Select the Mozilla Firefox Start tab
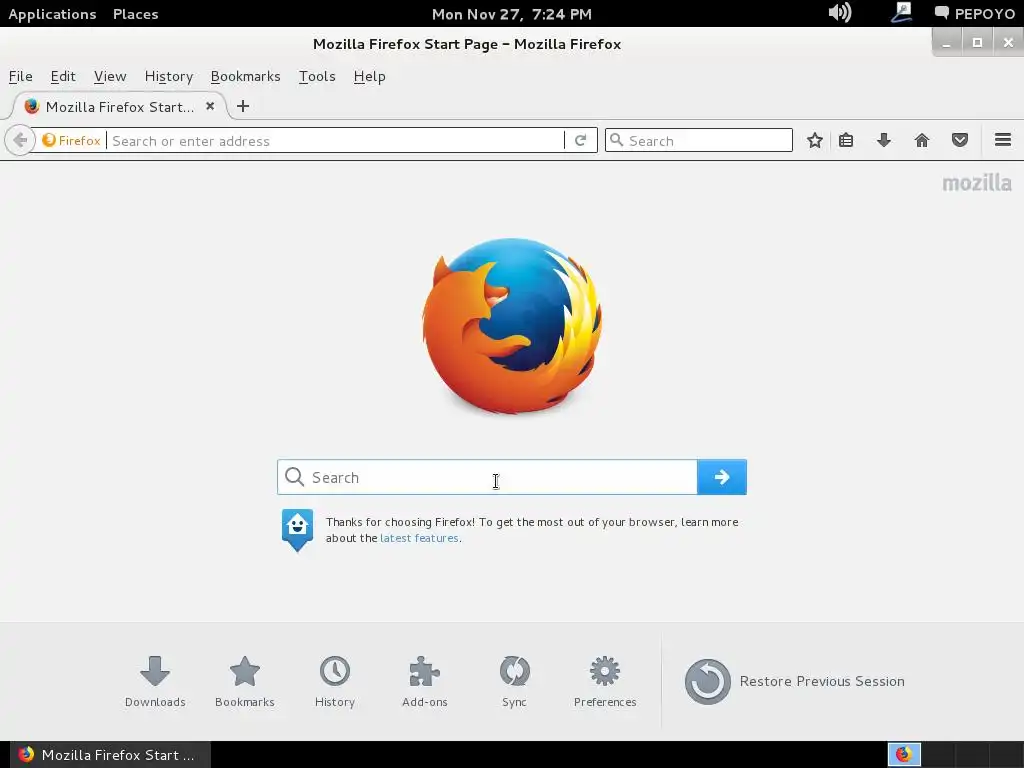Image resolution: width=1024 pixels, height=768 pixels. pyautogui.click(x=120, y=106)
